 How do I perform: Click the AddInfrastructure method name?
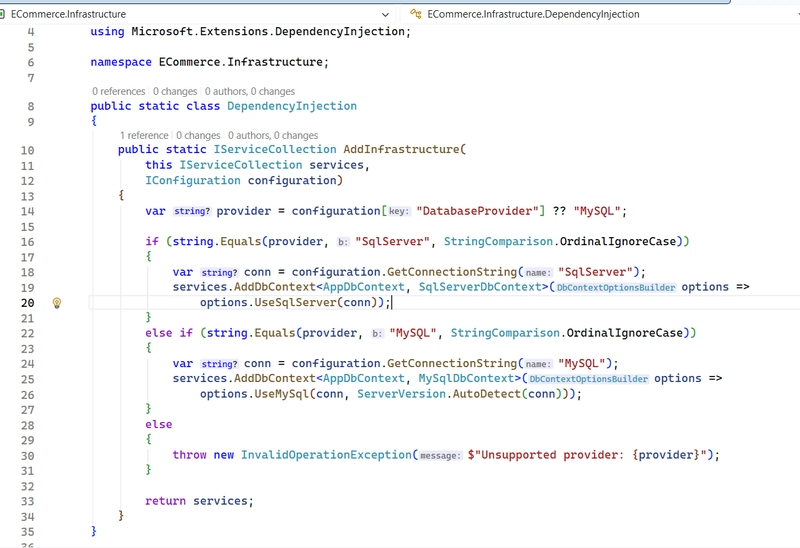[401, 150]
